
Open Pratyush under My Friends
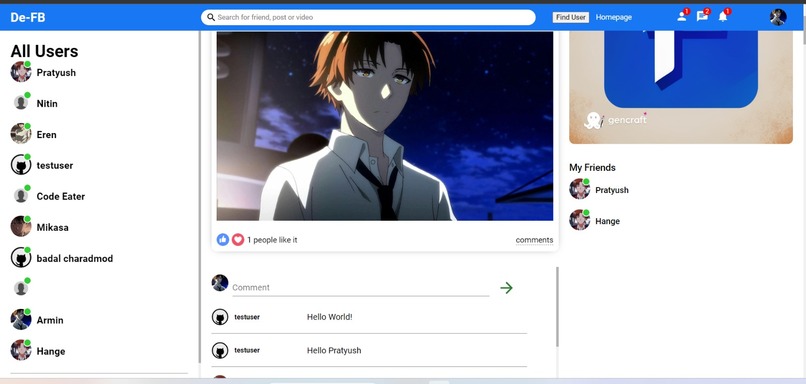612,190
